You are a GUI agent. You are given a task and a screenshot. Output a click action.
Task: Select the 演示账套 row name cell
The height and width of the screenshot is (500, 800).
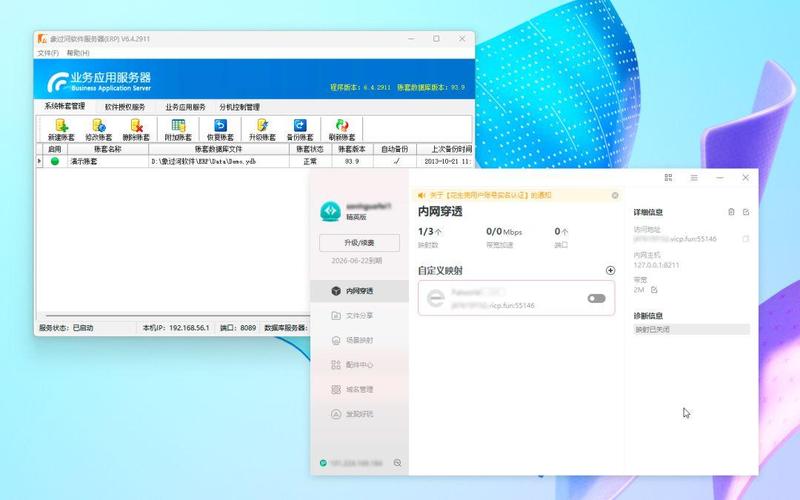tap(108, 161)
